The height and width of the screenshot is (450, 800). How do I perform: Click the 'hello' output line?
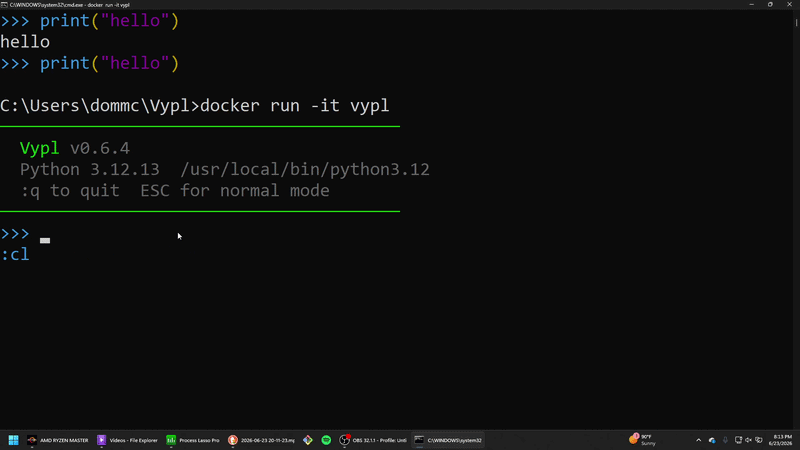tap(25, 42)
